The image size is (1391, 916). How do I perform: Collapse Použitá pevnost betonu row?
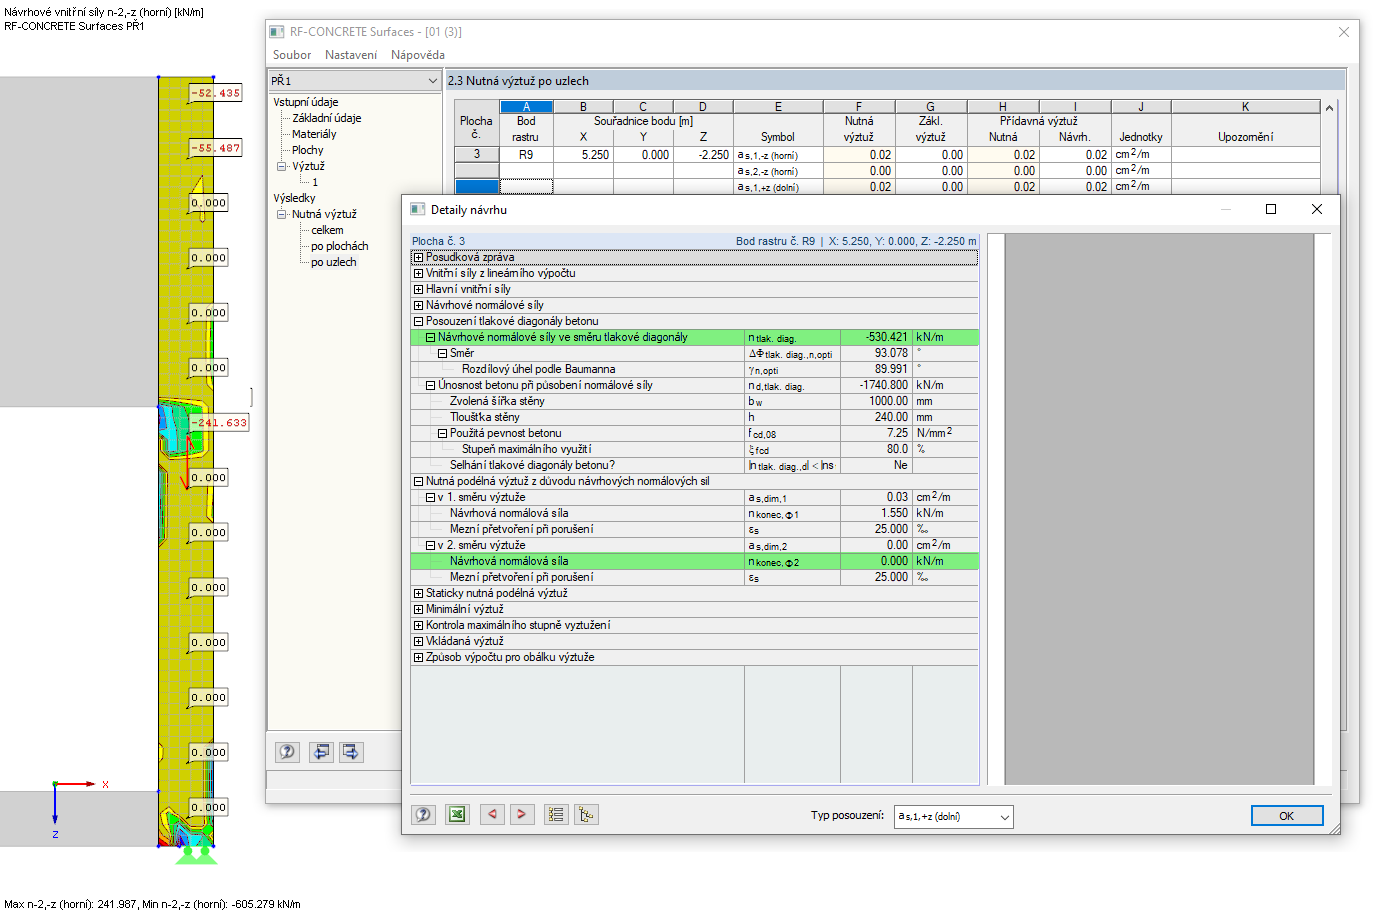[x=443, y=433]
